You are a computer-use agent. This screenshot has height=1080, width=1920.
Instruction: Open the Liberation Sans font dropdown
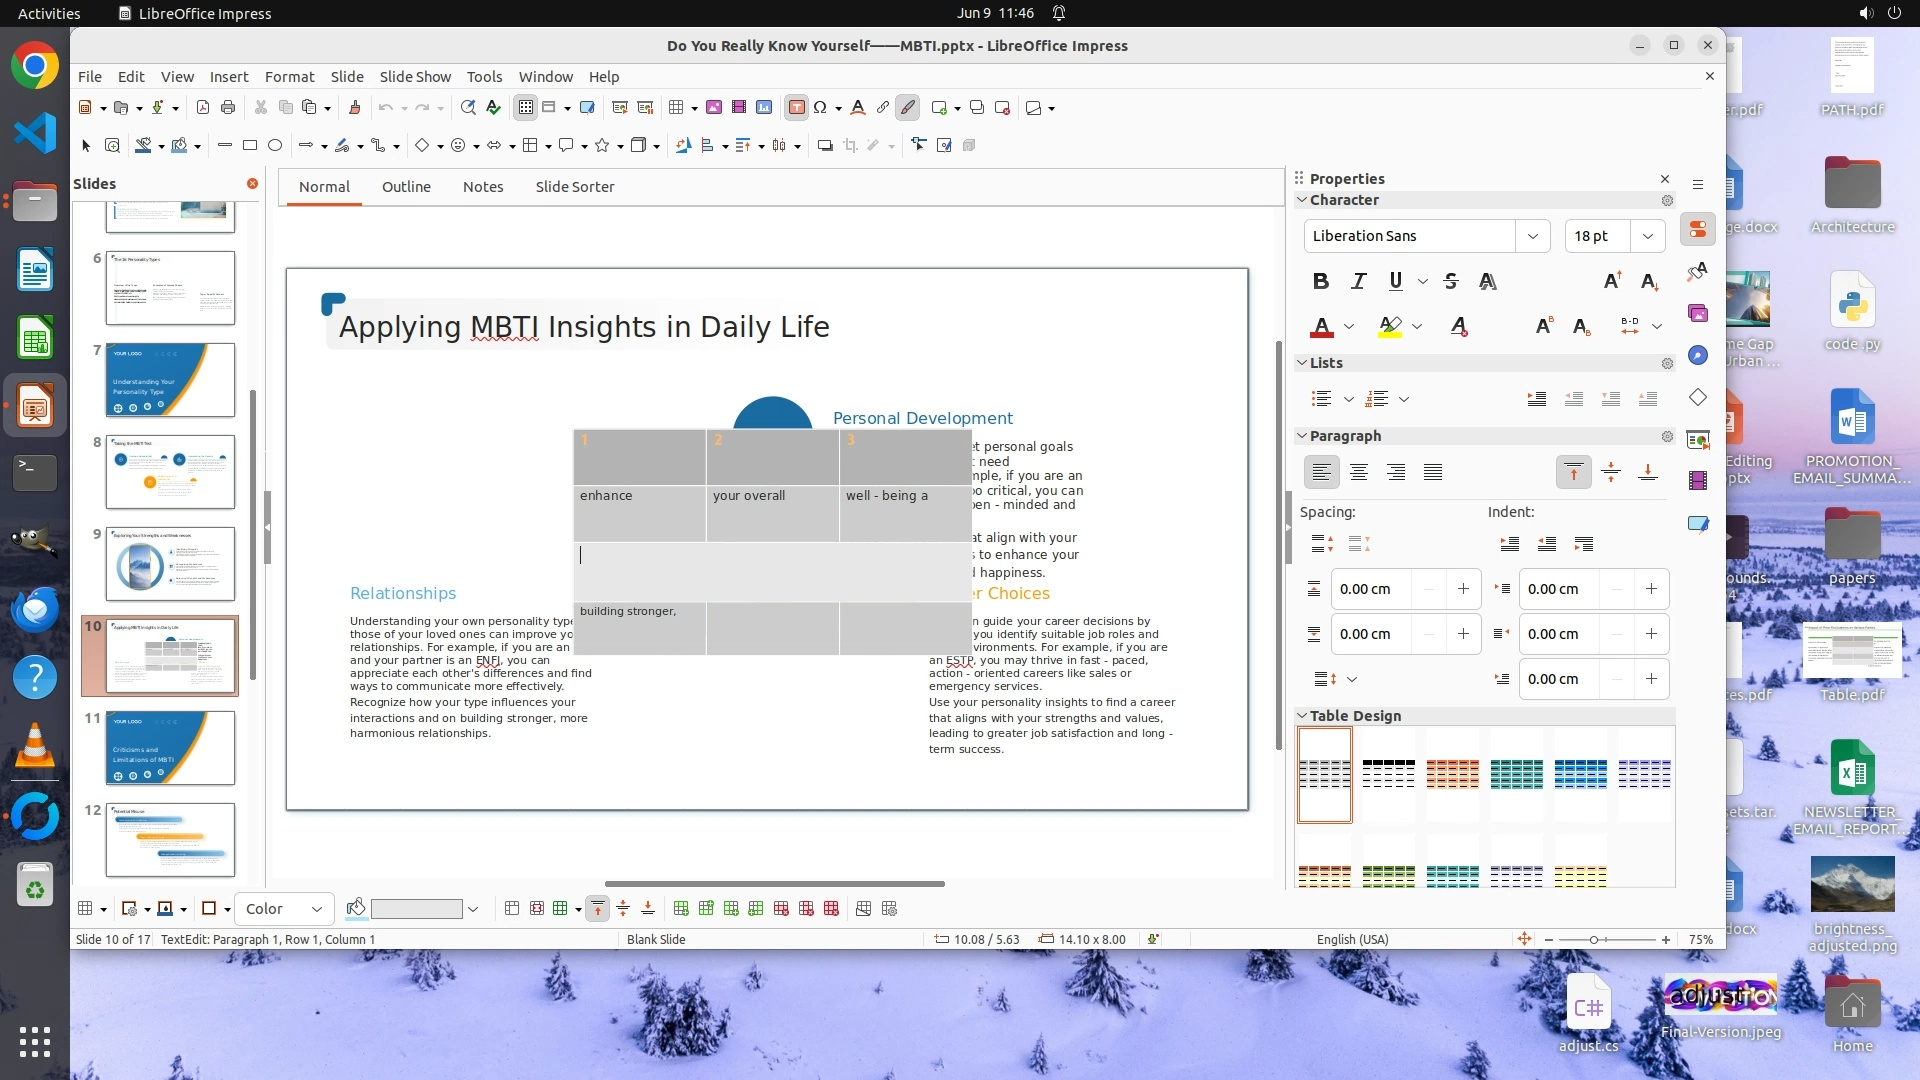coord(1532,236)
